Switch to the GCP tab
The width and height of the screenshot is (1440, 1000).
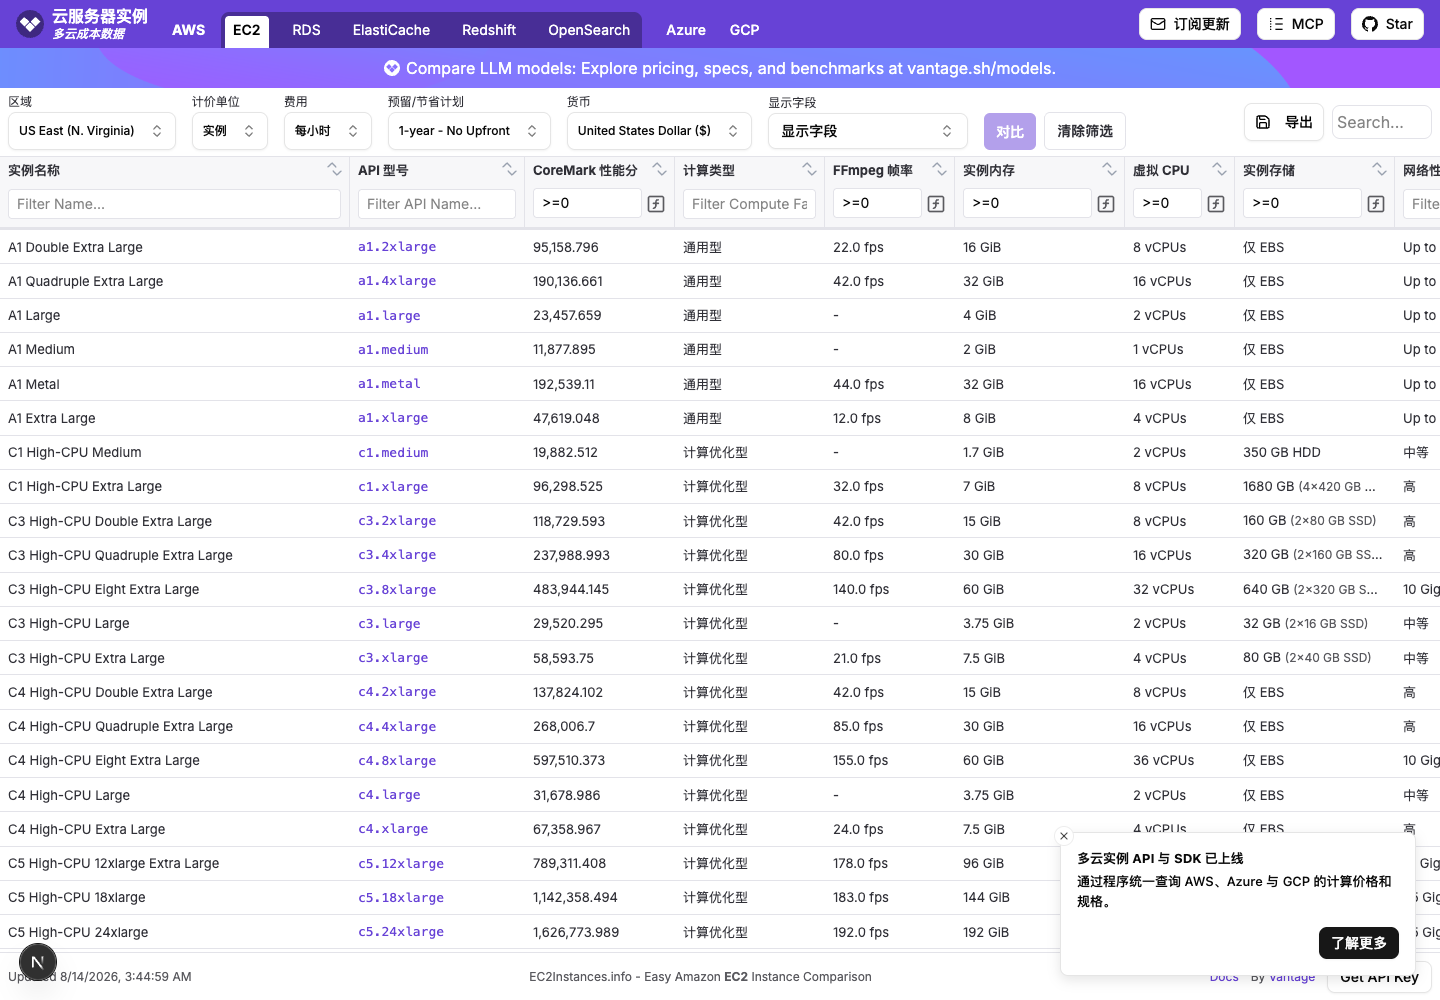pos(744,30)
